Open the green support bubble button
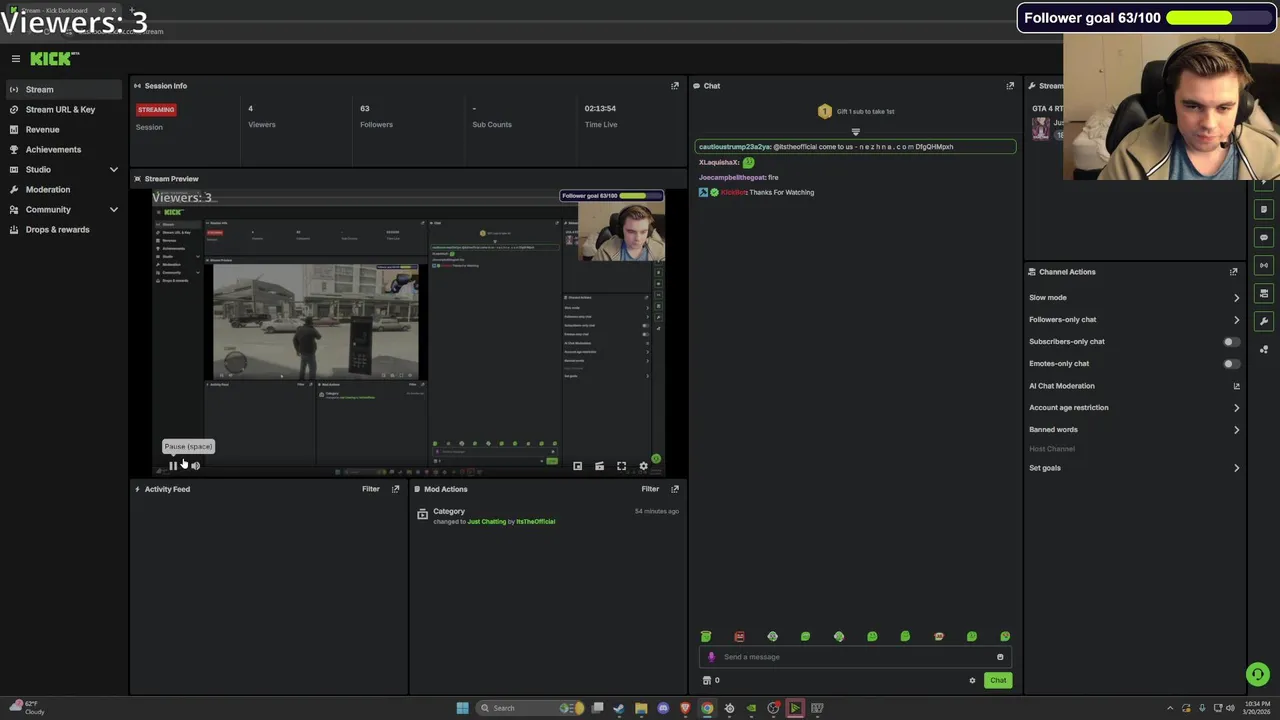Viewport: 1280px width, 720px height. (1257, 675)
